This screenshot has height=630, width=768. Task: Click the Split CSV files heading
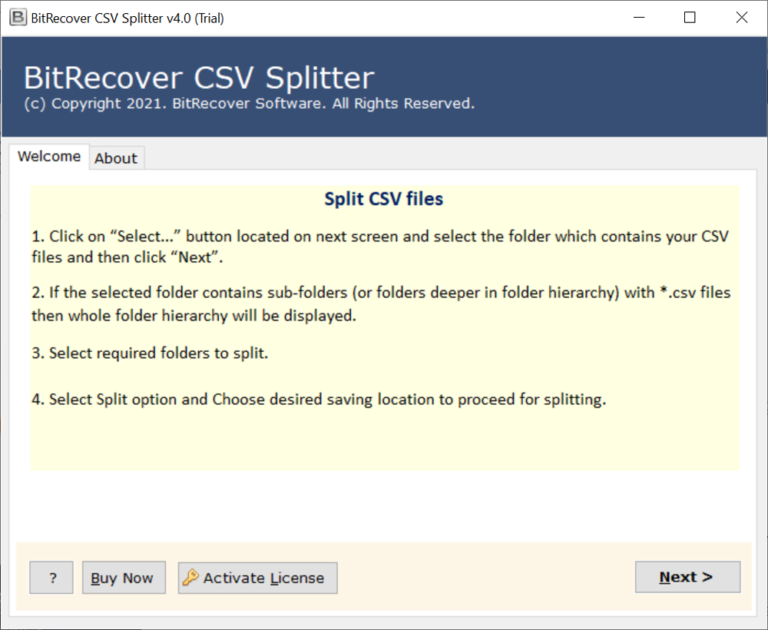point(384,199)
